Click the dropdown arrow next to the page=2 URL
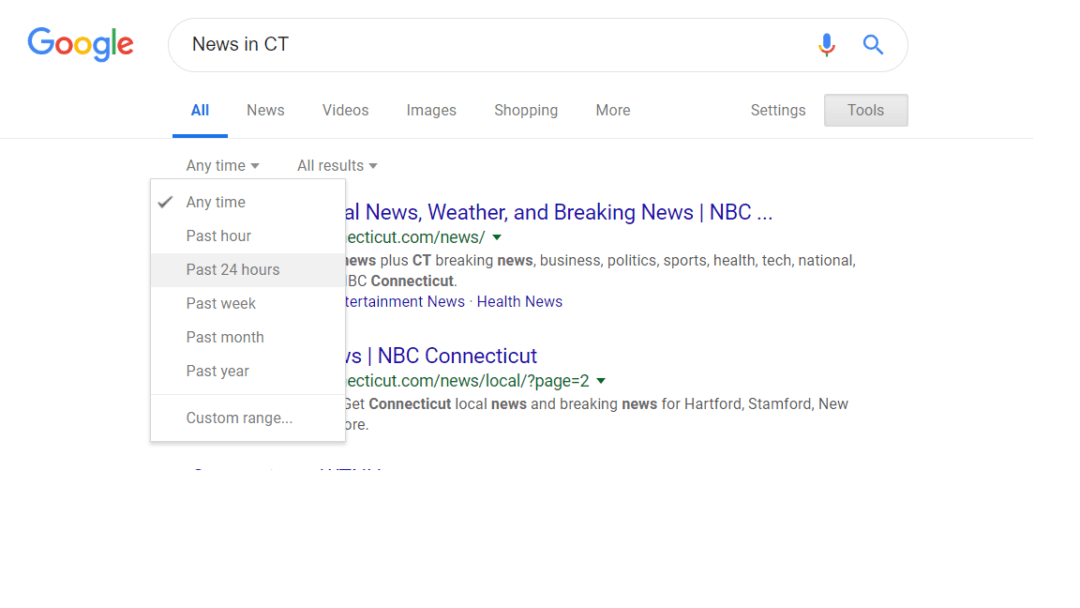This screenshot has width=1080, height=608. [x=600, y=380]
